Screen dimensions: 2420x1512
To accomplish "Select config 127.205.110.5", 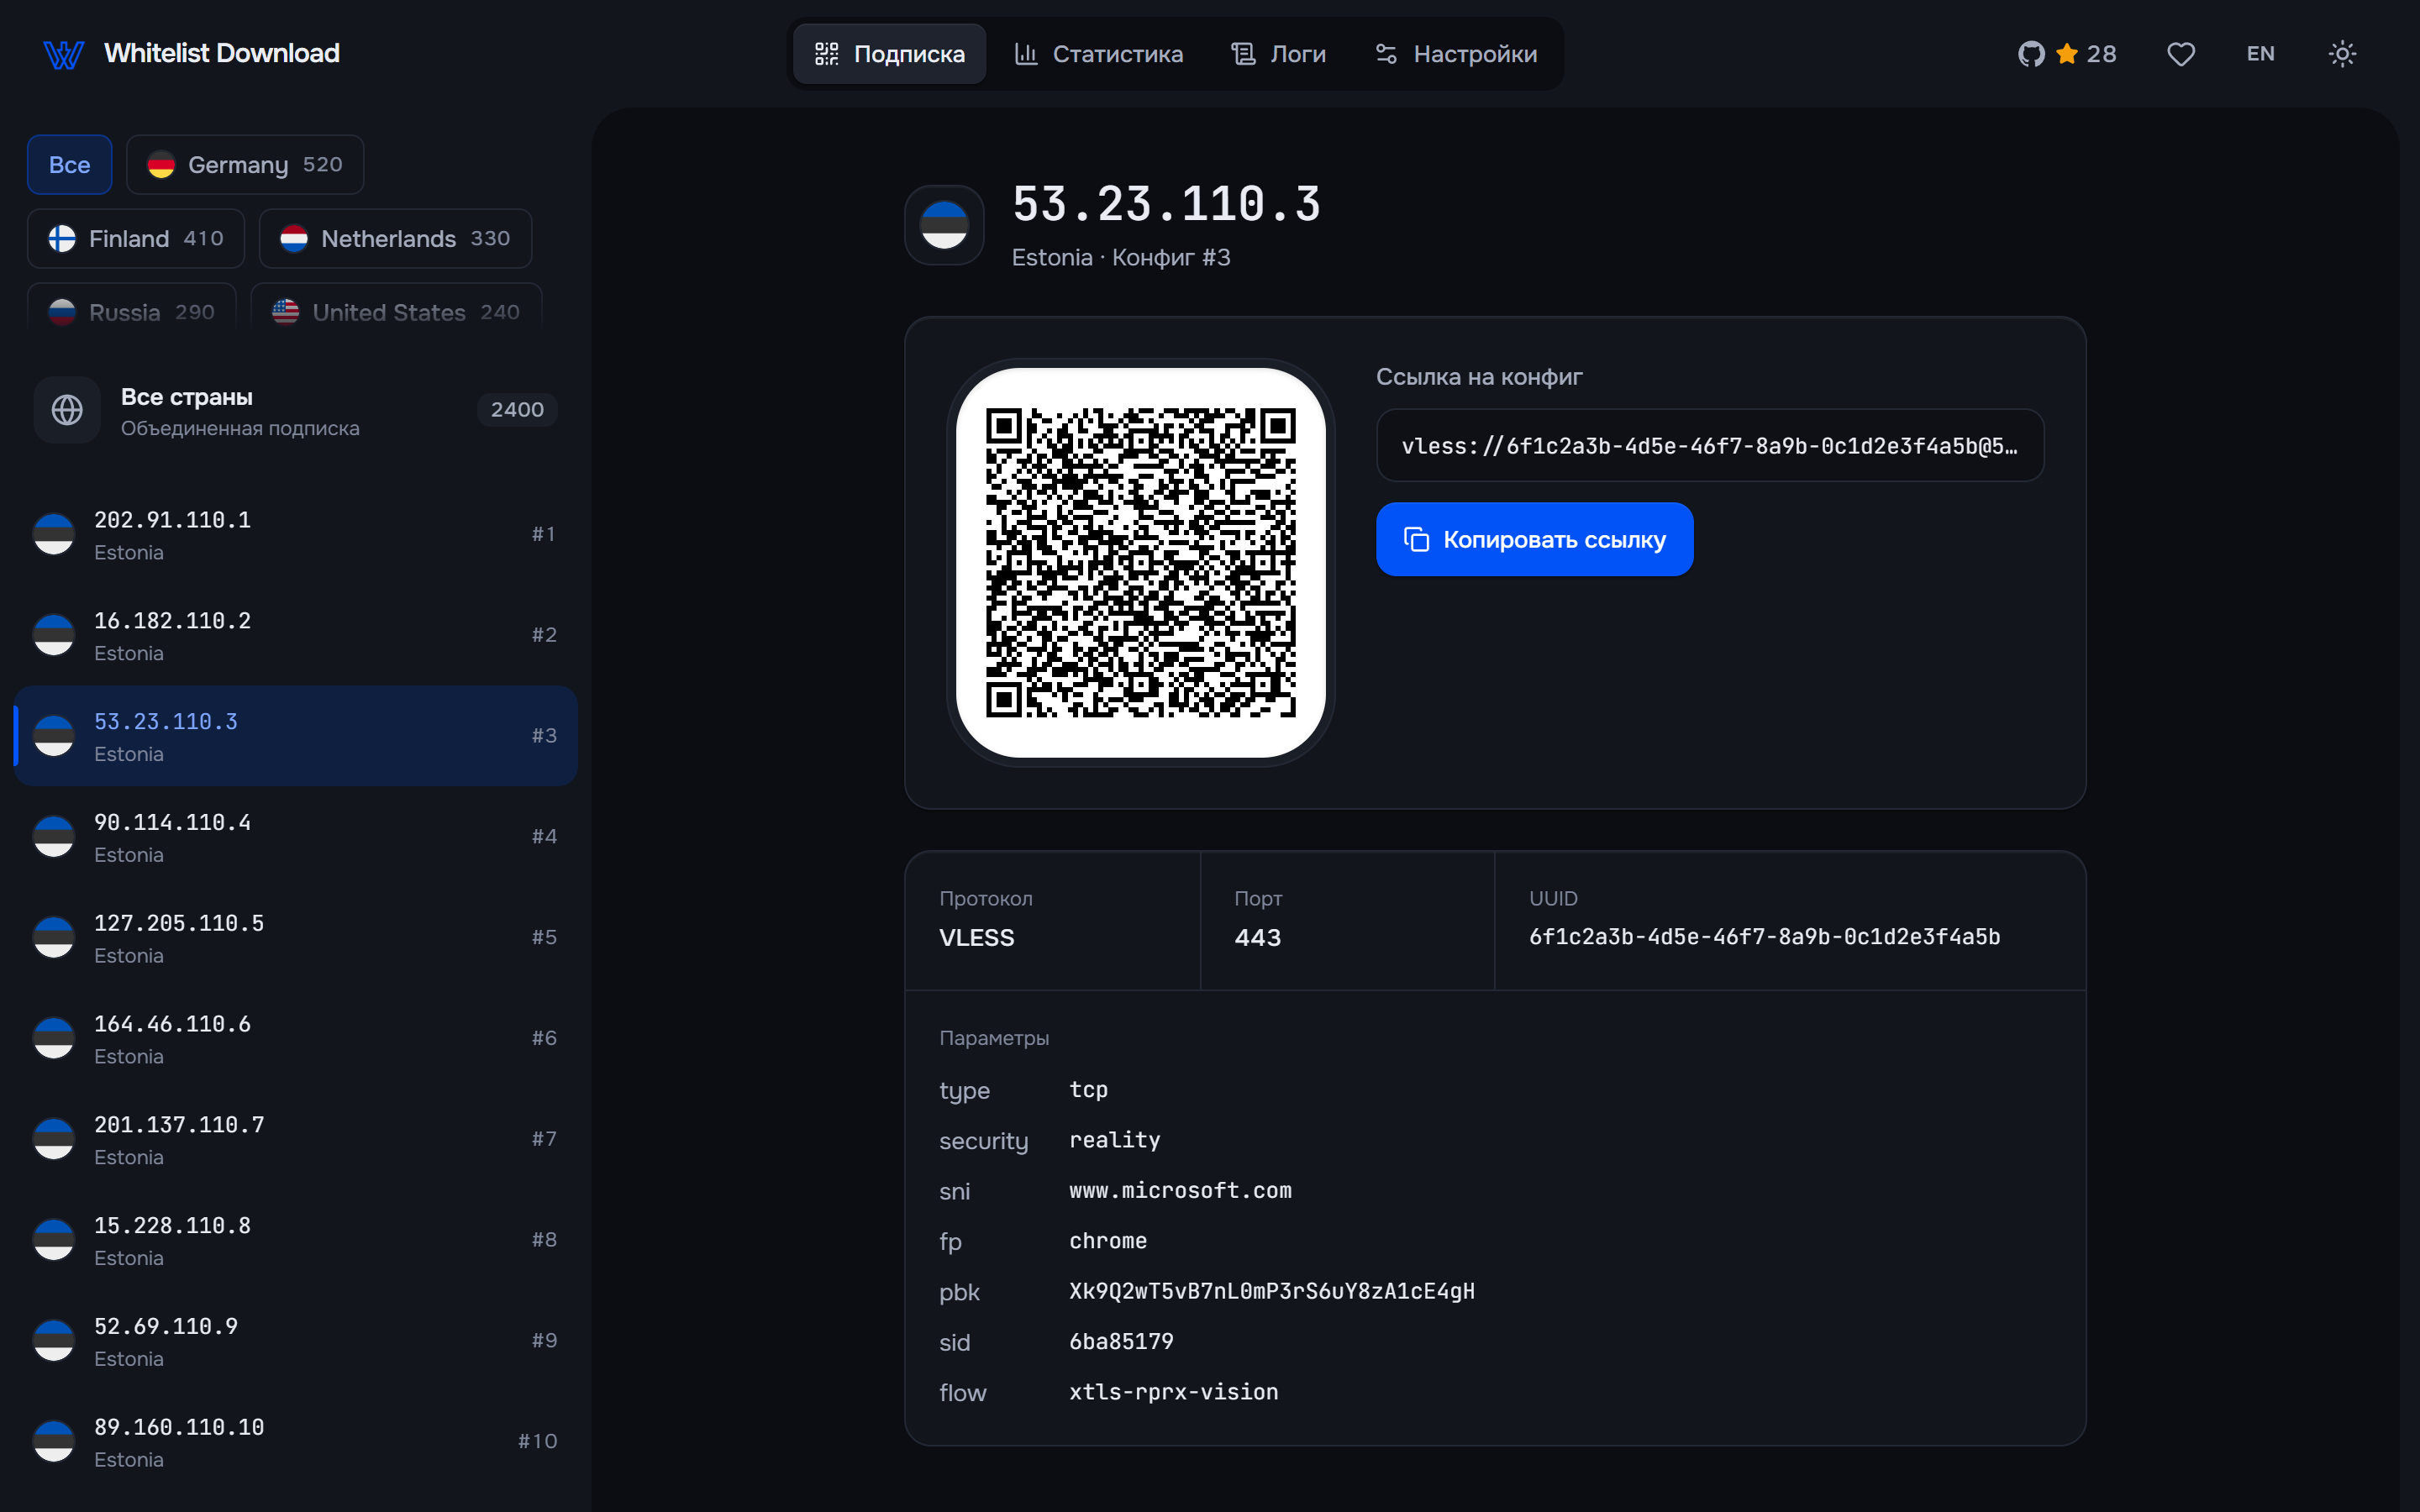I will [x=295, y=938].
